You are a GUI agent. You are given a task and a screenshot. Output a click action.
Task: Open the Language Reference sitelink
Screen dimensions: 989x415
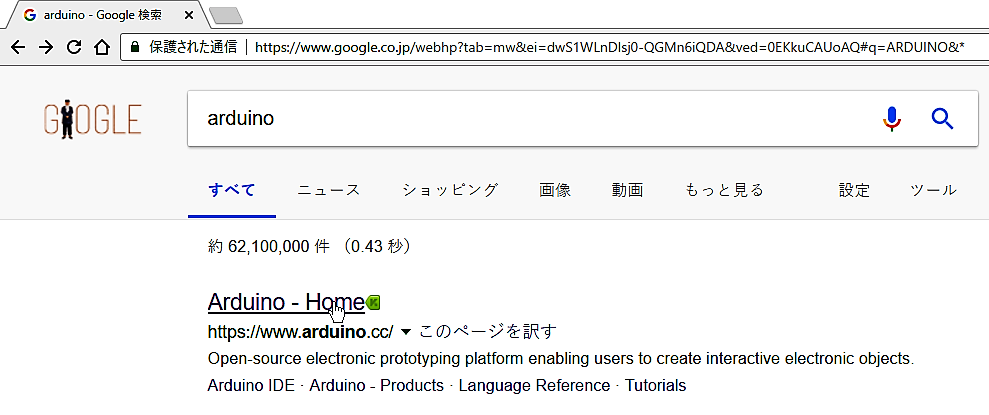point(534,385)
